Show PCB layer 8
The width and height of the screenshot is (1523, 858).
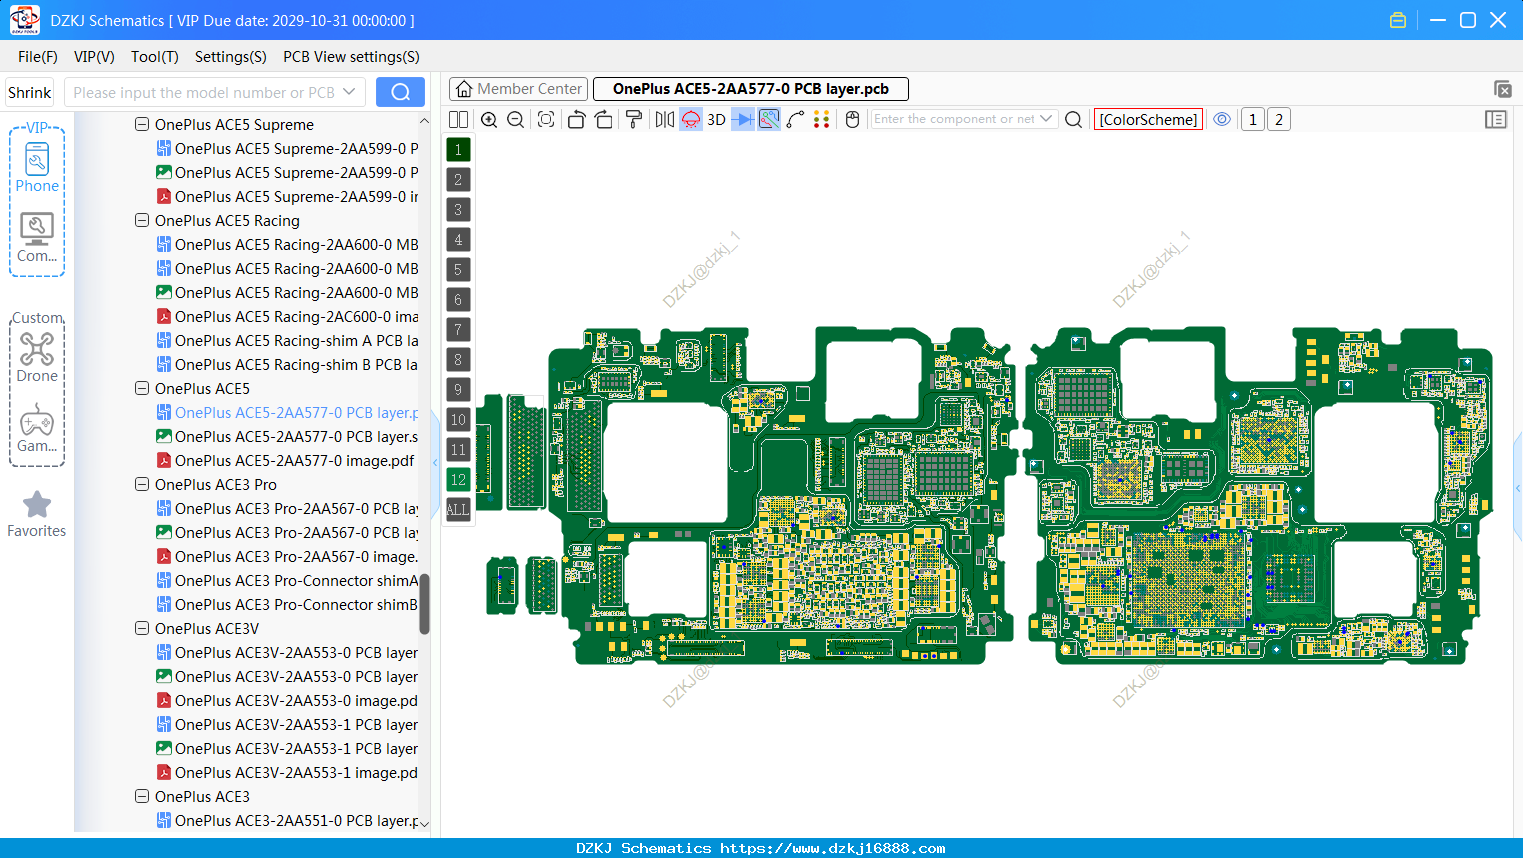pos(458,359)
